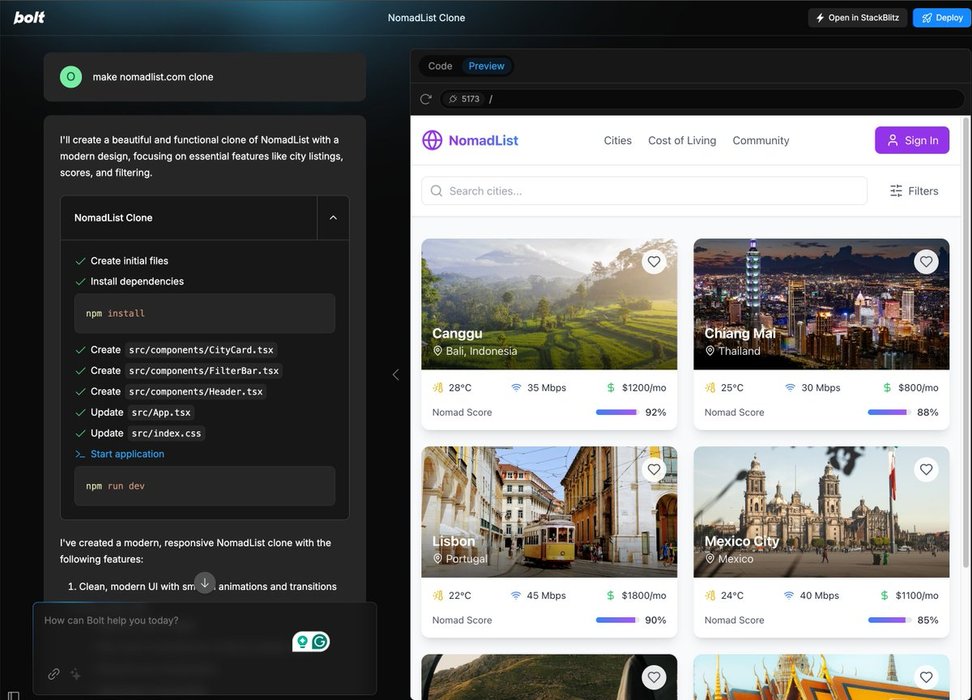Click the sparkle enhance prompt icon
This screenshot has width=972, height=700.
[x=75, y=674]
